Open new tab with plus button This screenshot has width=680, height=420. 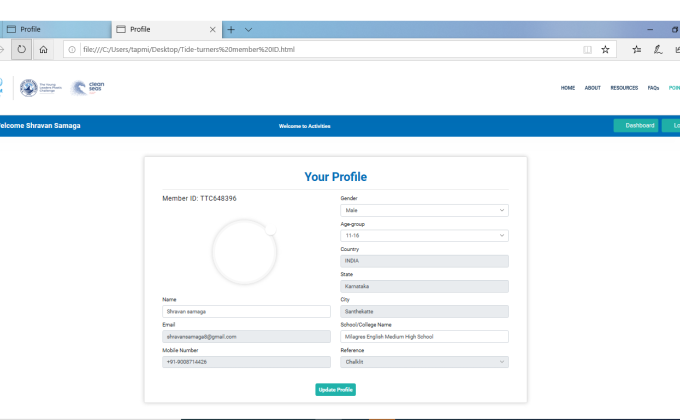pyautogui.click(x=231, y=29)
